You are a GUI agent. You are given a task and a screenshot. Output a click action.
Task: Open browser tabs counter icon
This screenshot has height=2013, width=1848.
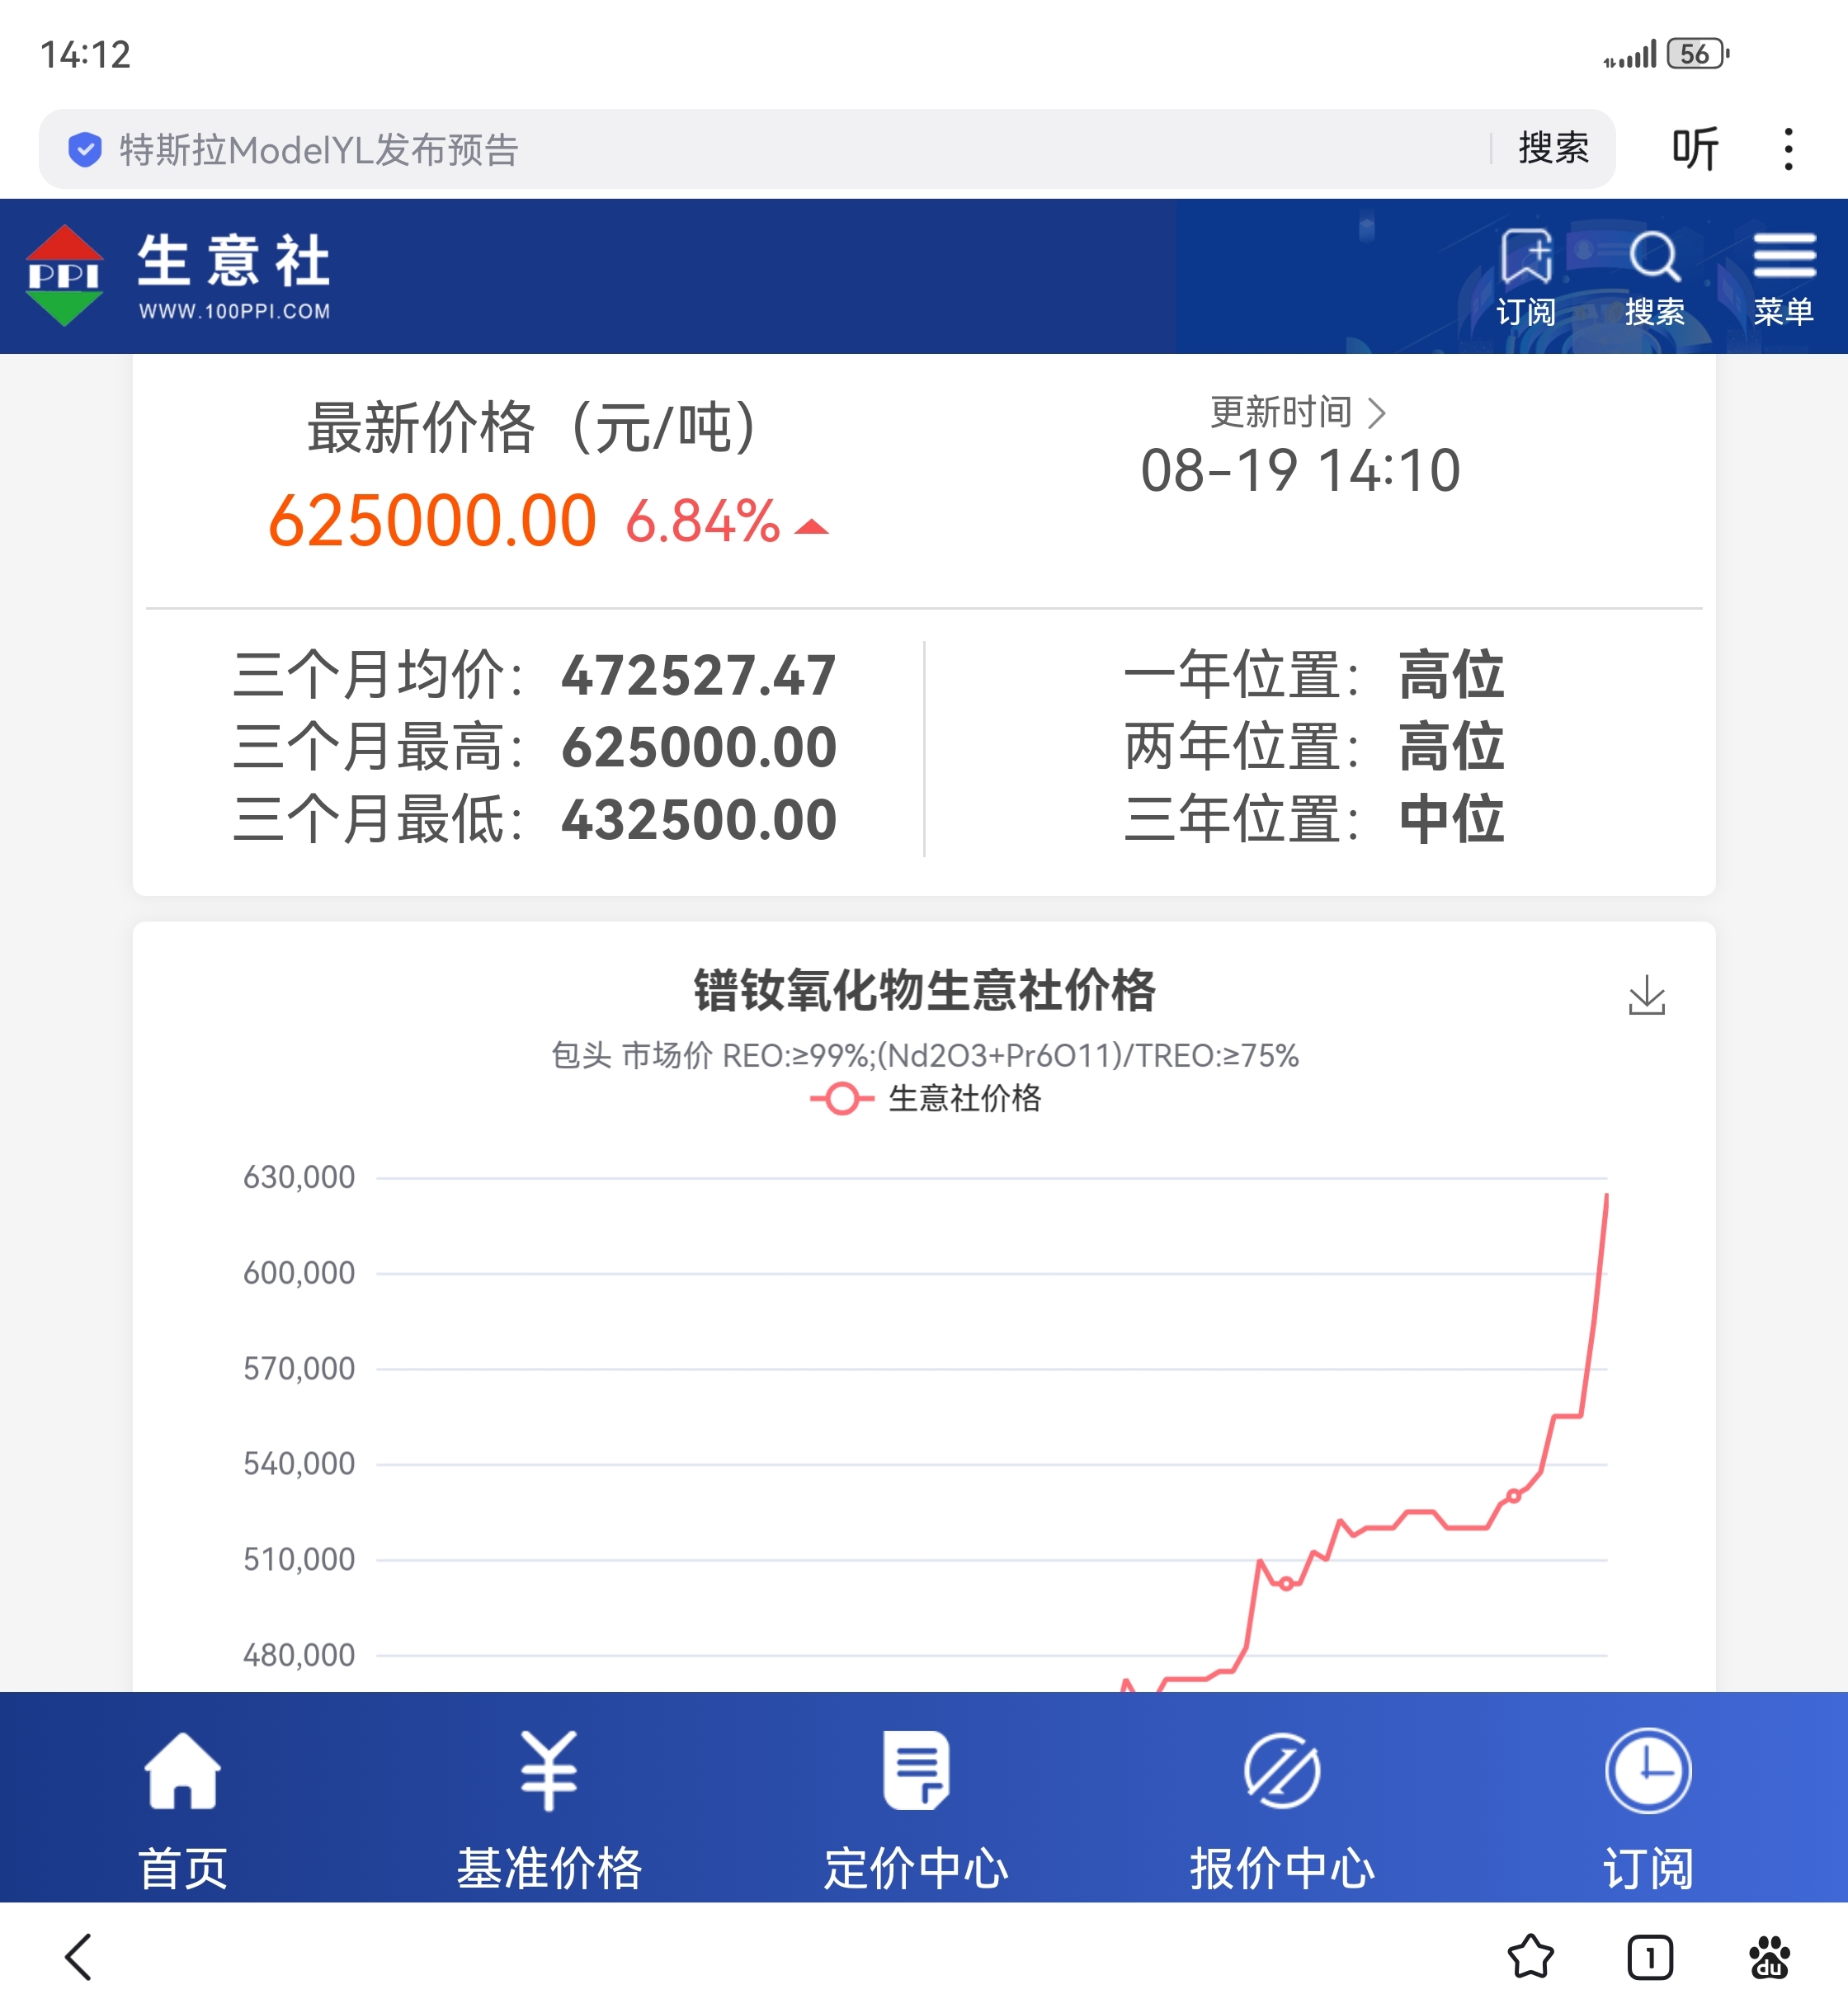1650,1957
